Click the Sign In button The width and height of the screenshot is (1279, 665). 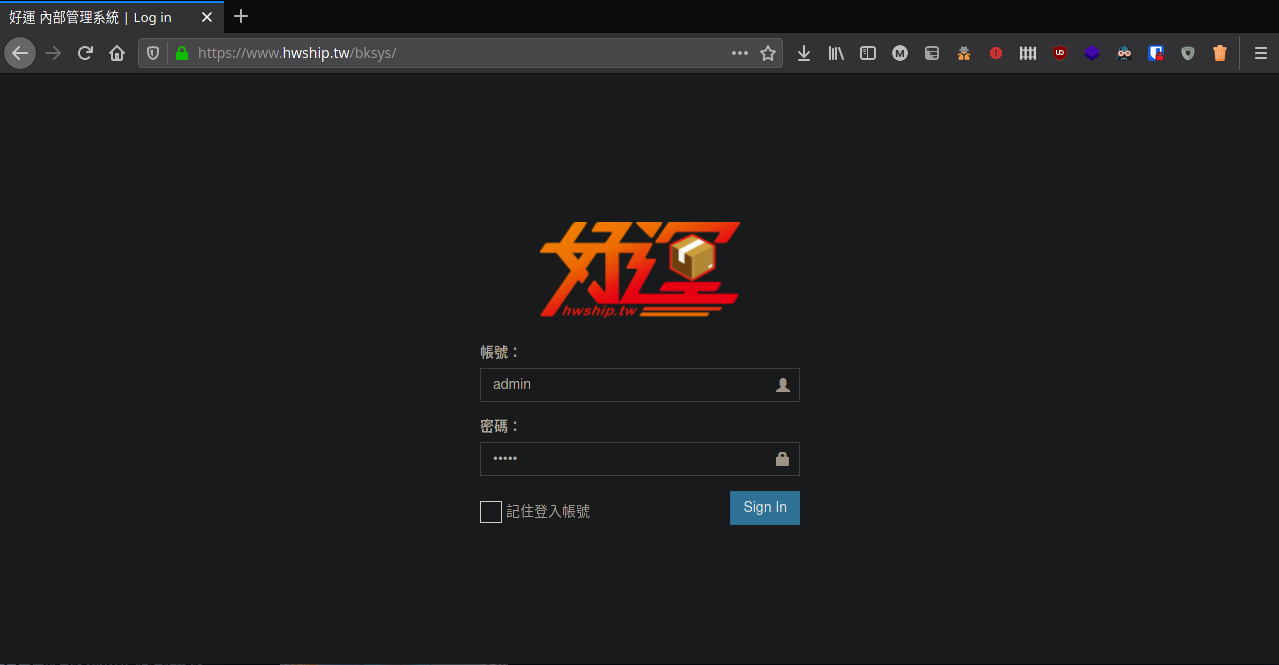click(765, 508)
